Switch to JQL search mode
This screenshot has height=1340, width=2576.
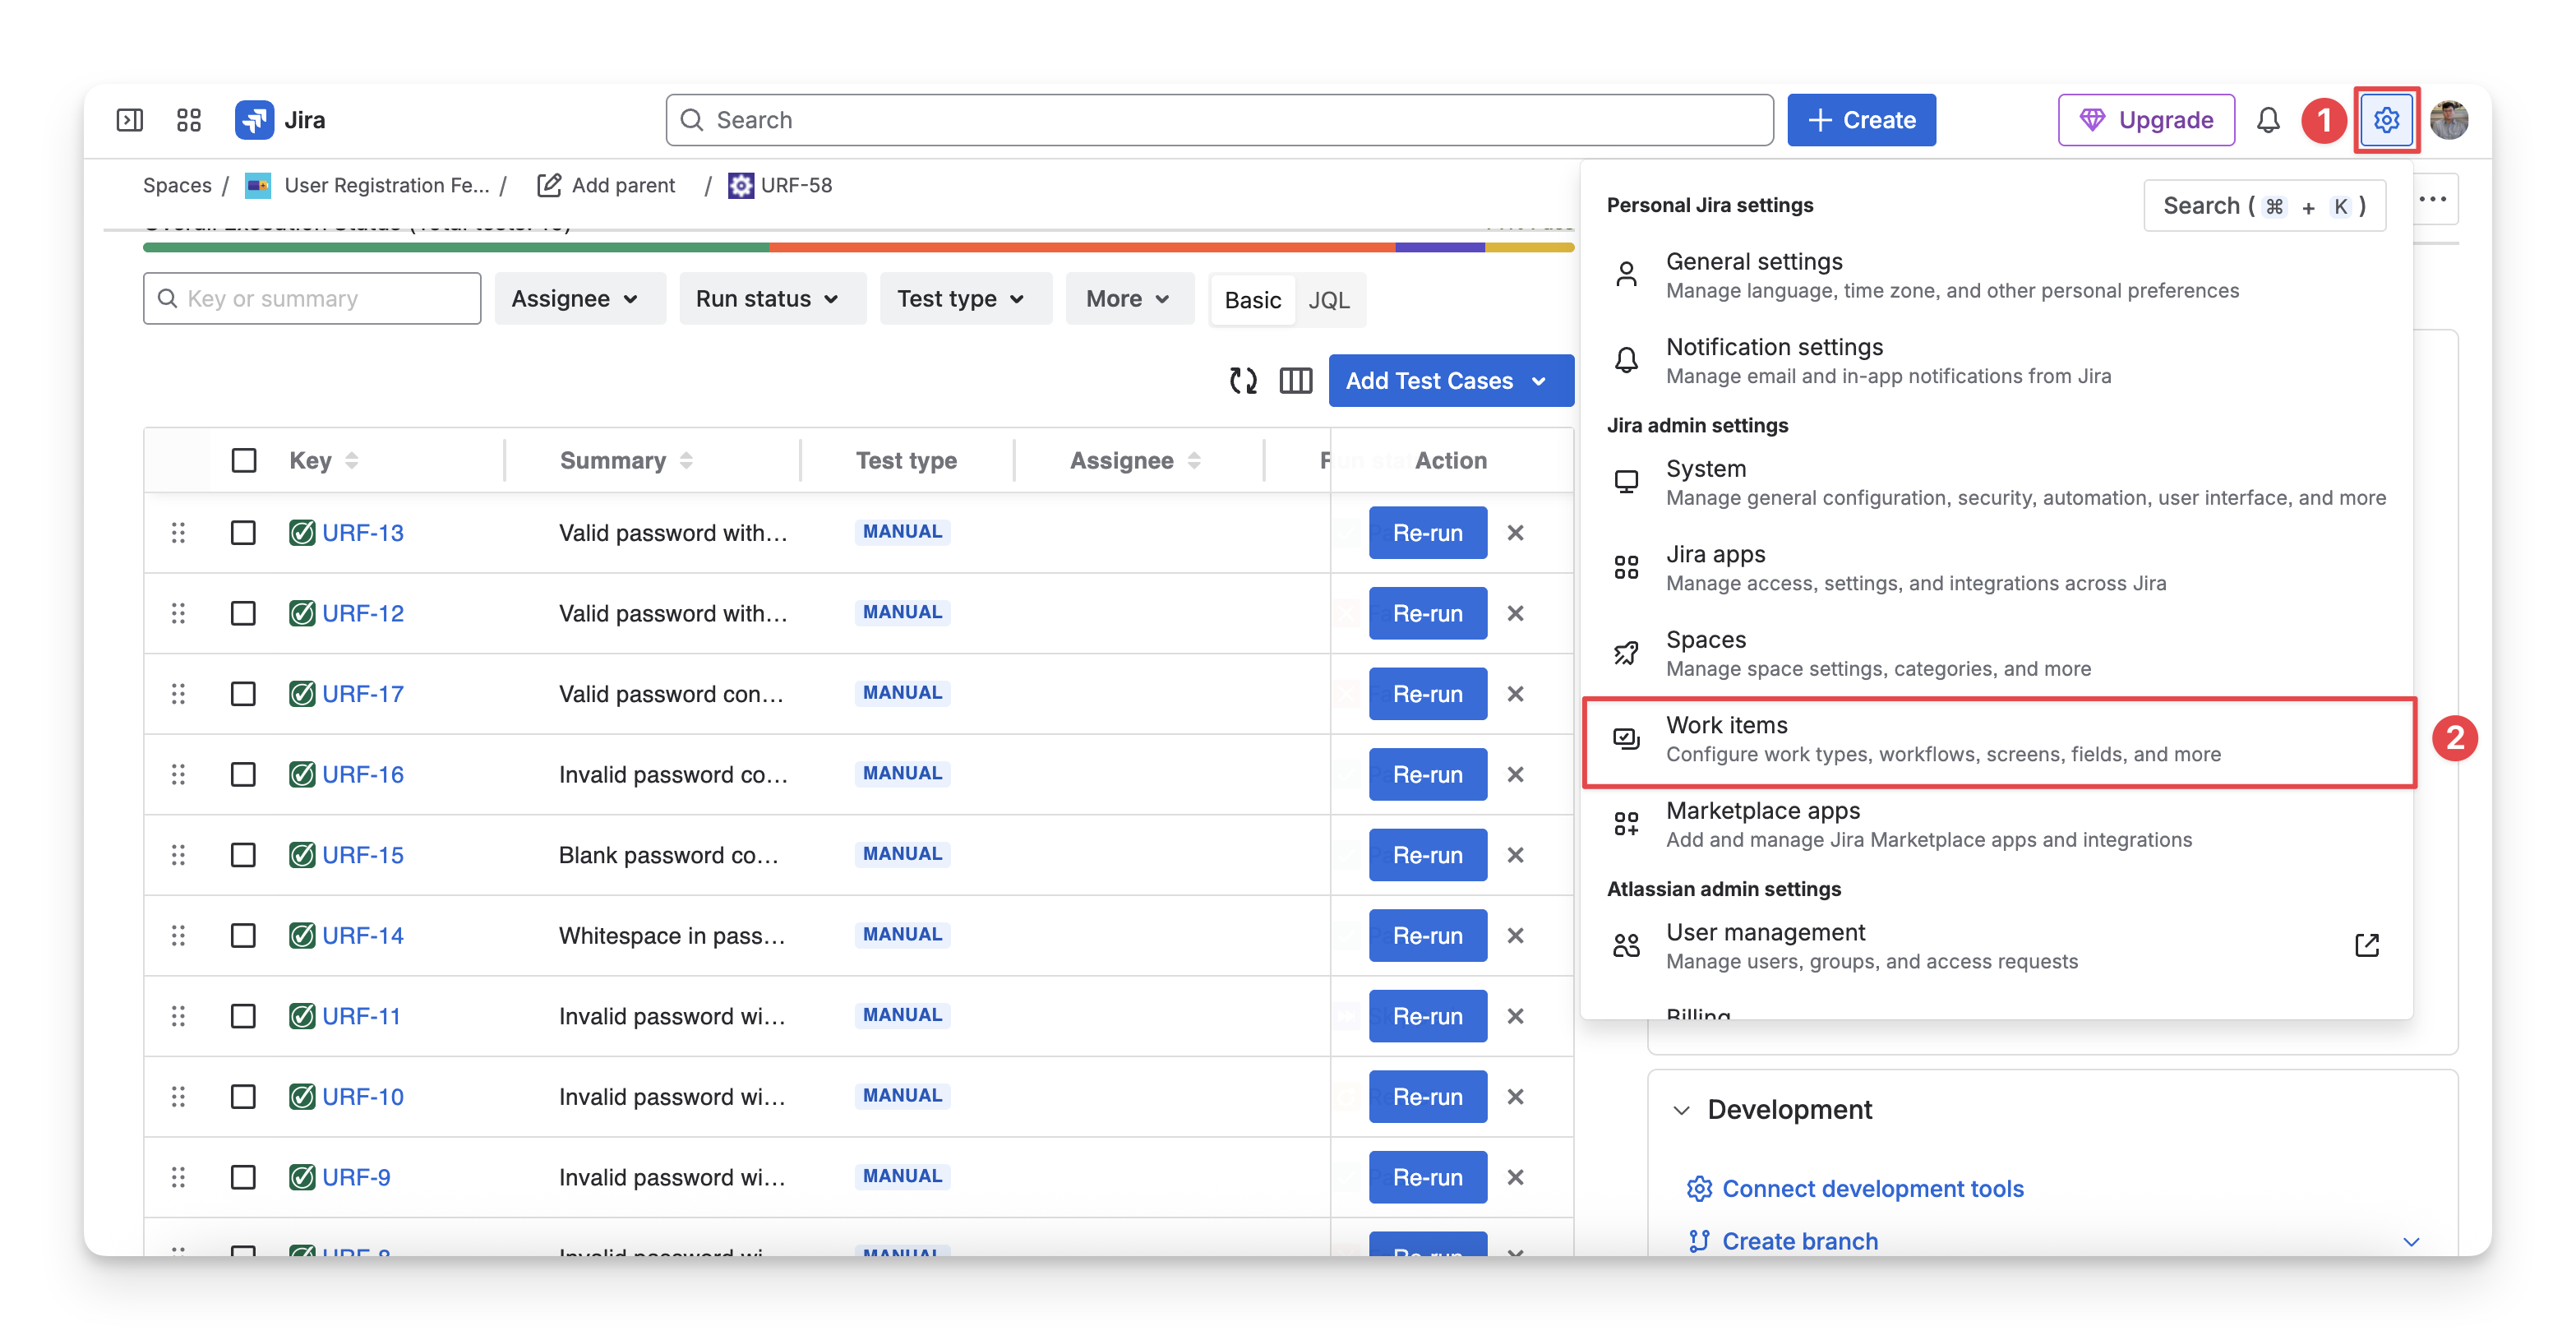1328,300
